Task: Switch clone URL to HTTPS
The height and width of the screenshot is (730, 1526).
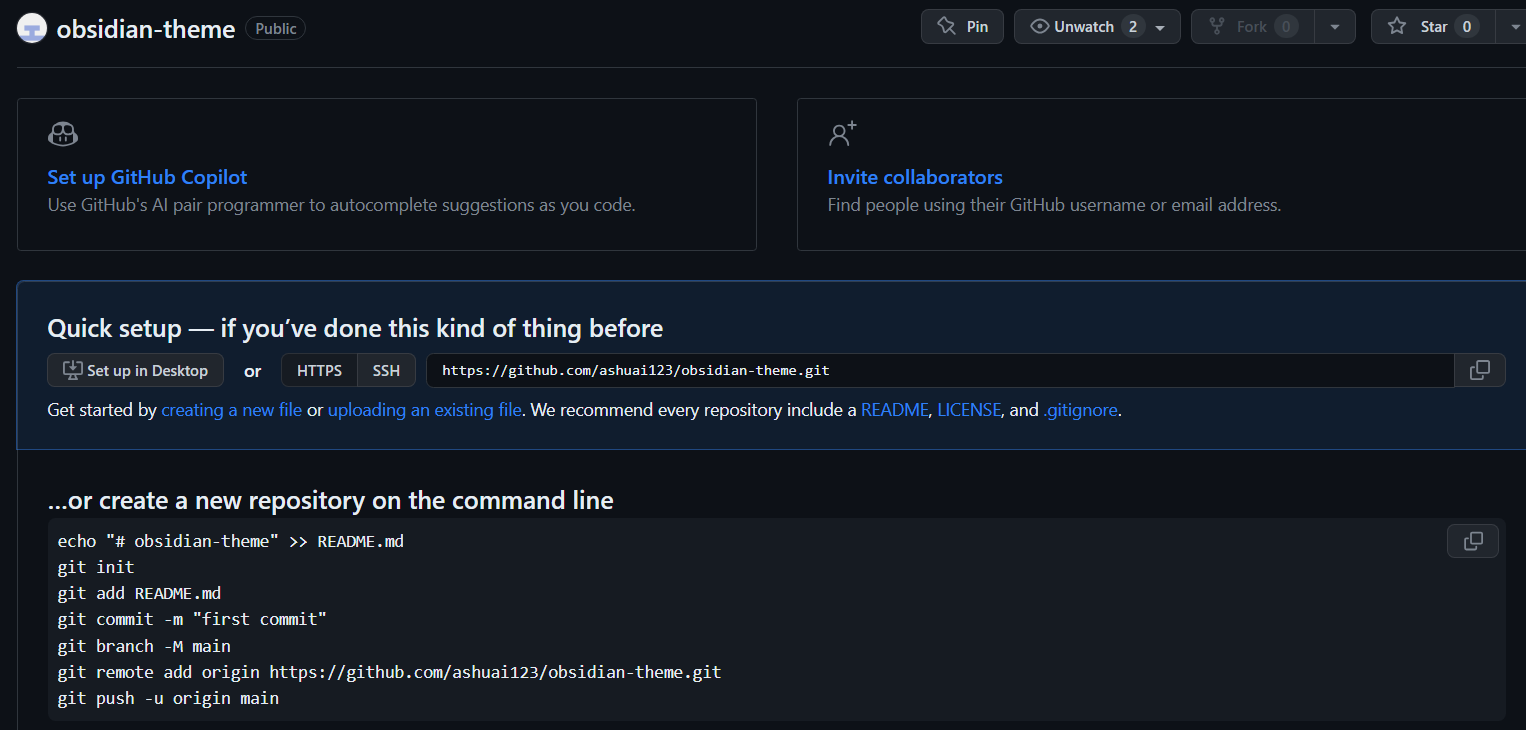Action: [319, 371]
